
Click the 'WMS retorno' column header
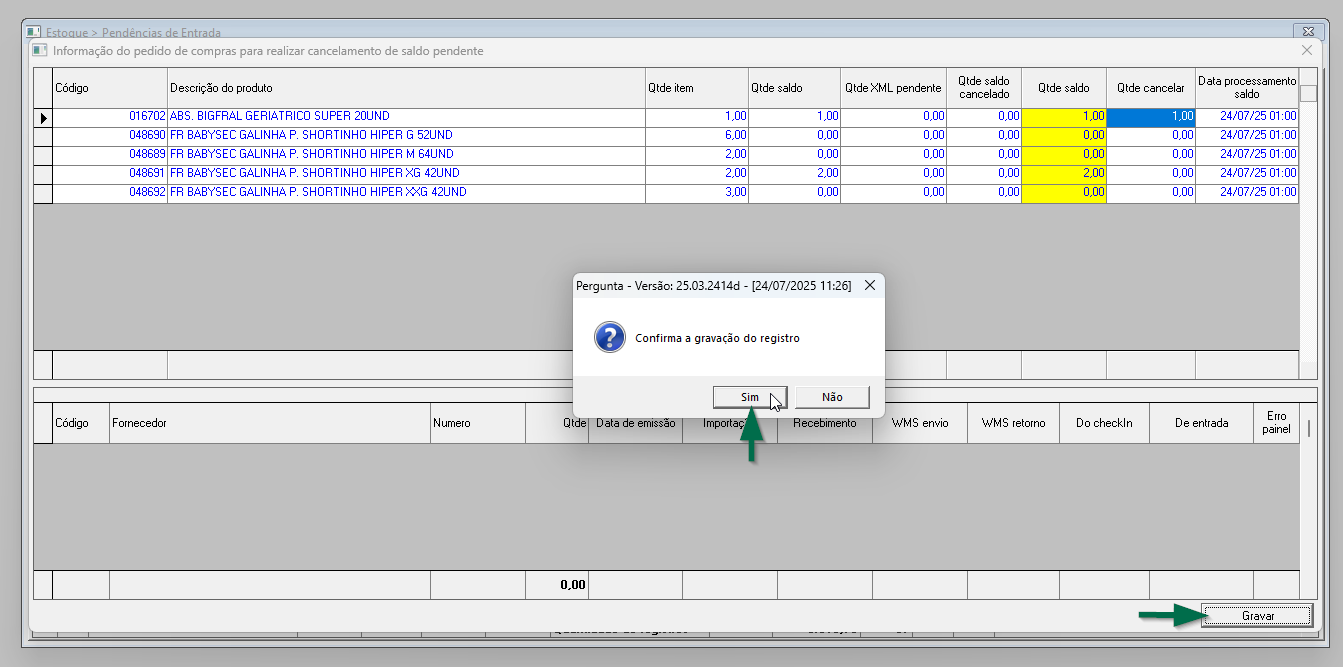pyautogui.click(x=1014, y=423)
